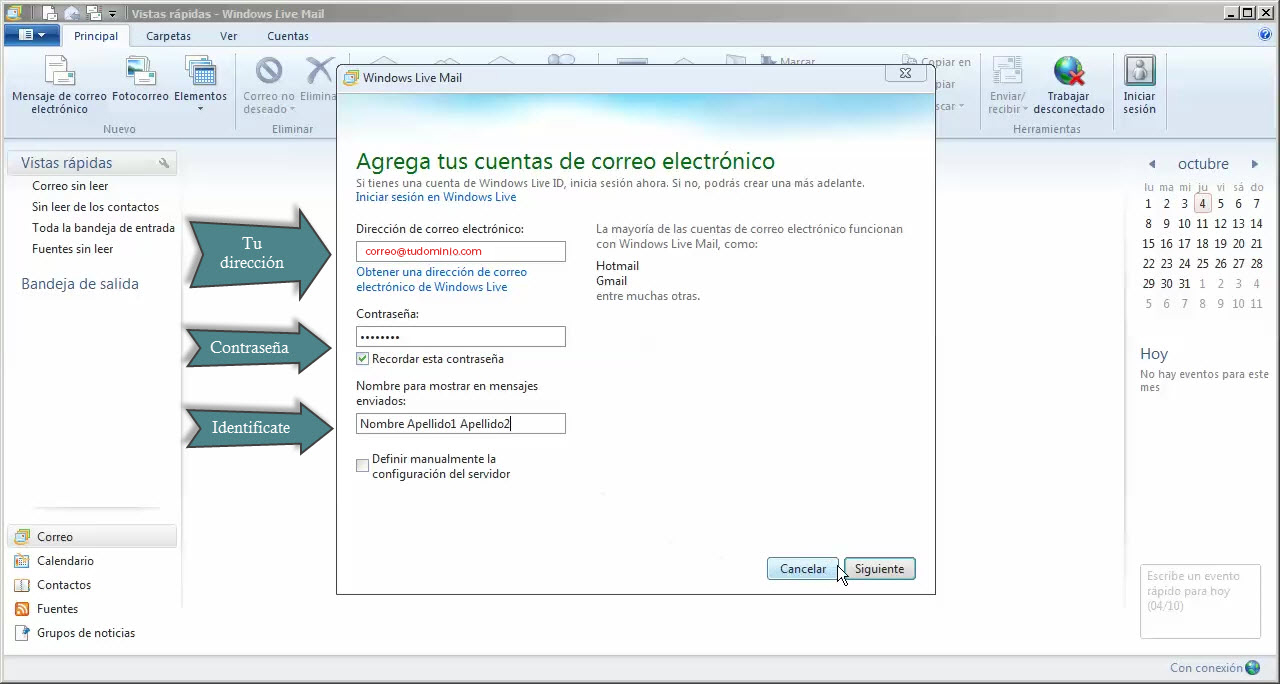Select Correo sin leer quick view
The image size is (1280, 684).
[70, 186]
